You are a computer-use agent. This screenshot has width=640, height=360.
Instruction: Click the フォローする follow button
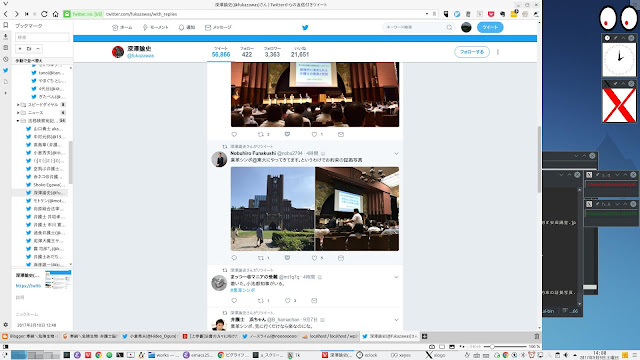pyautogui.click(x=472, y=52)
